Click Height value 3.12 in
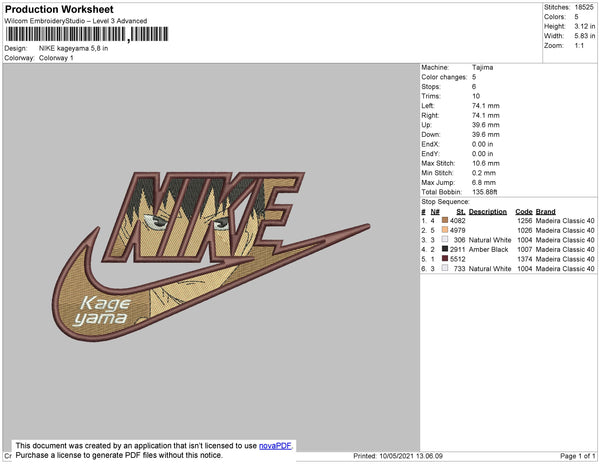 click(x=584, y=26)
